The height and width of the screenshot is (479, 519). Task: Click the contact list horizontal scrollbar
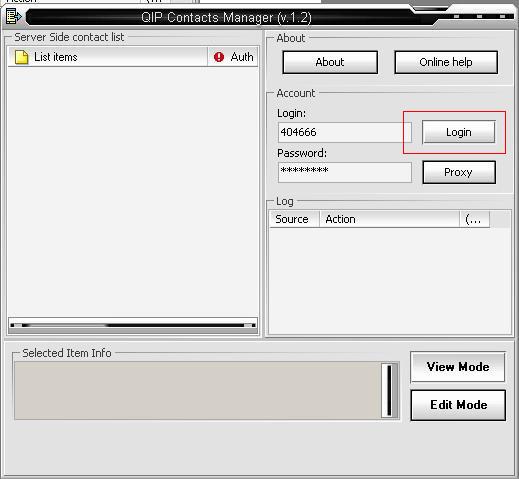133,325
